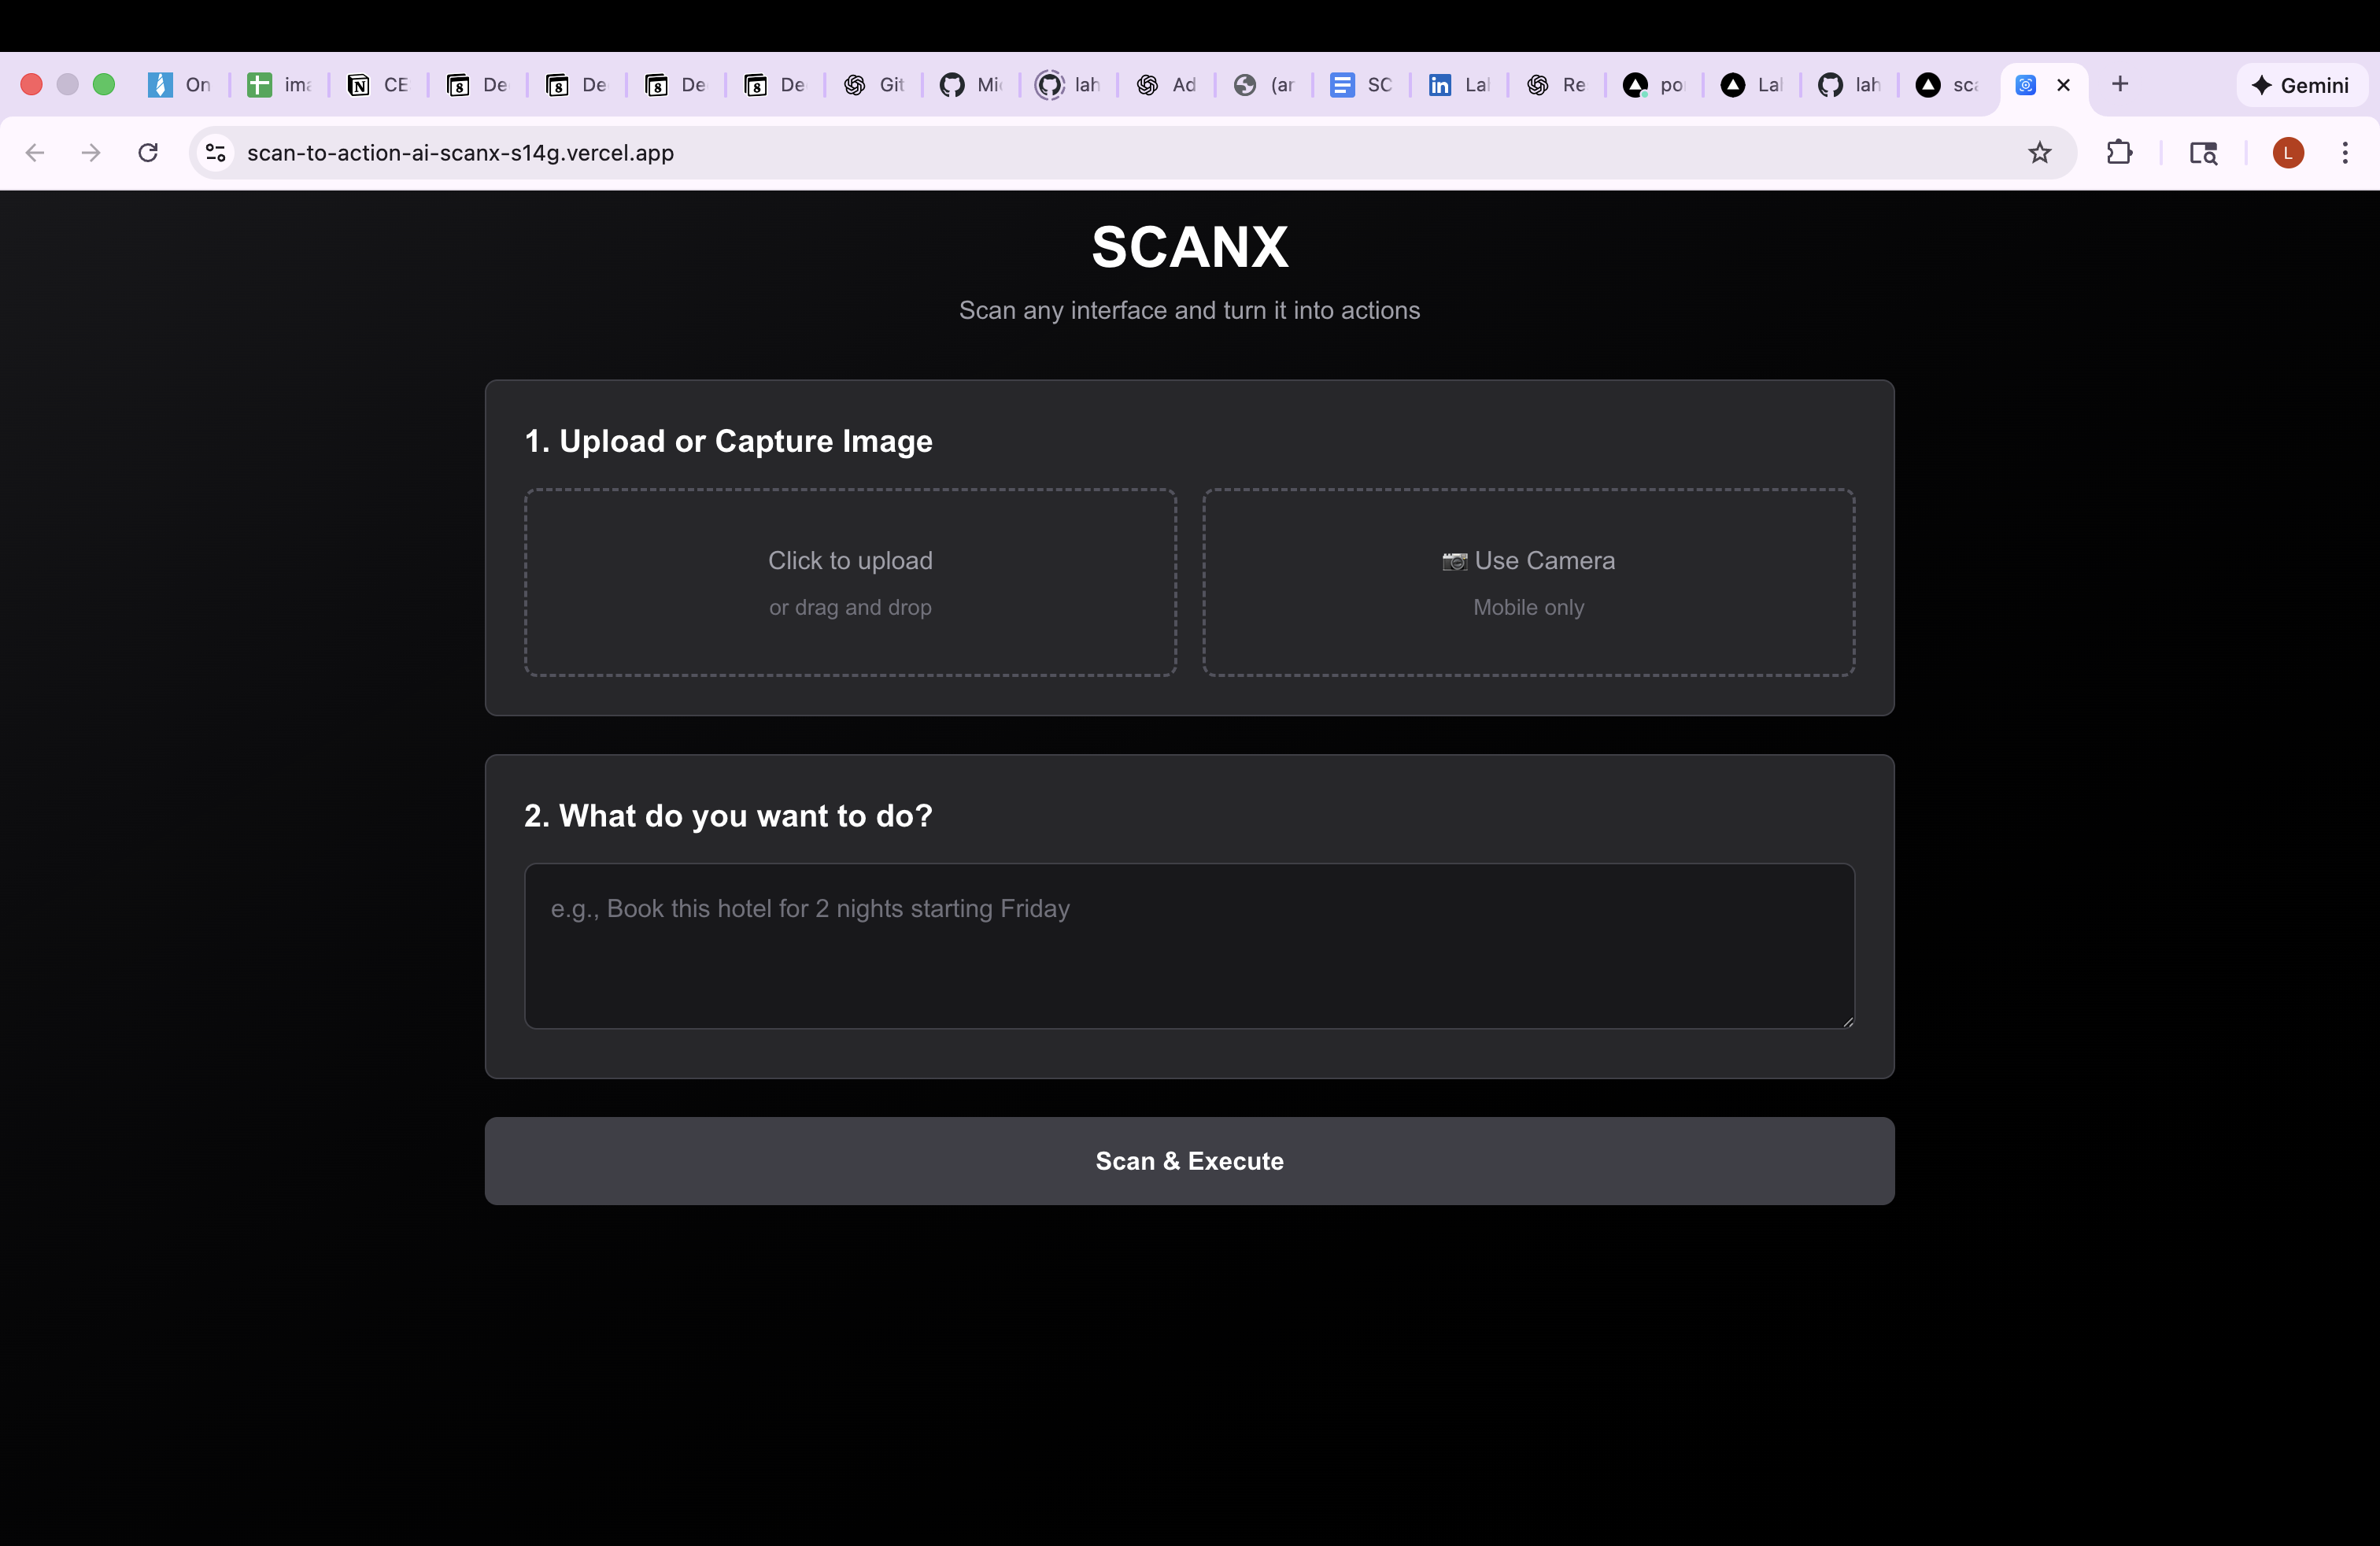Open the GitHub bookmark labeled Mi
Screen dimensions: 2380x1546
coord(969,85)
